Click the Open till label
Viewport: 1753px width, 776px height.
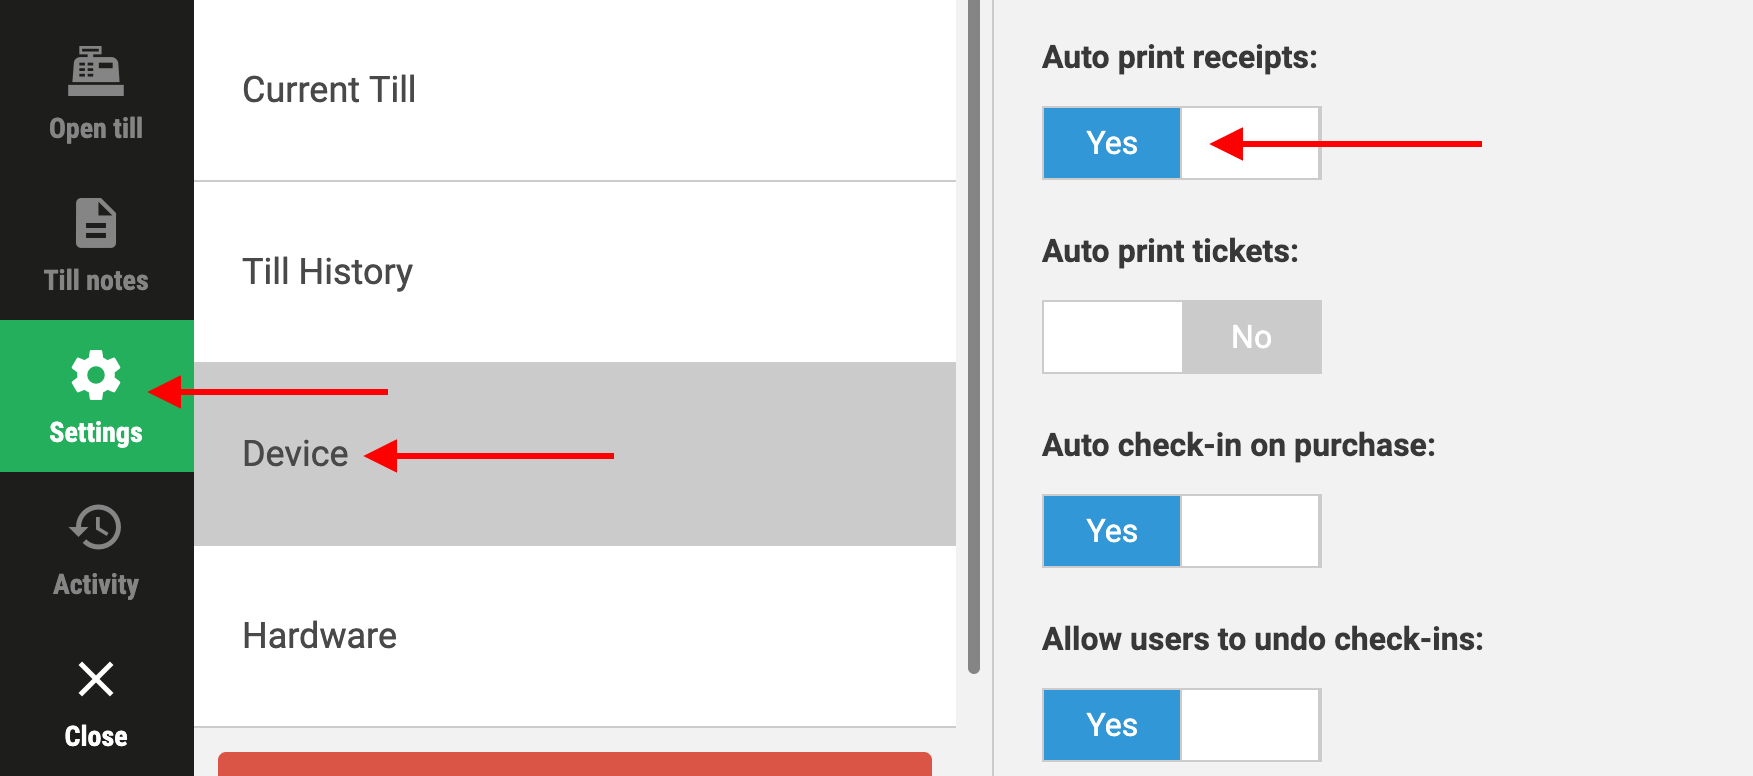click(96, 129)
